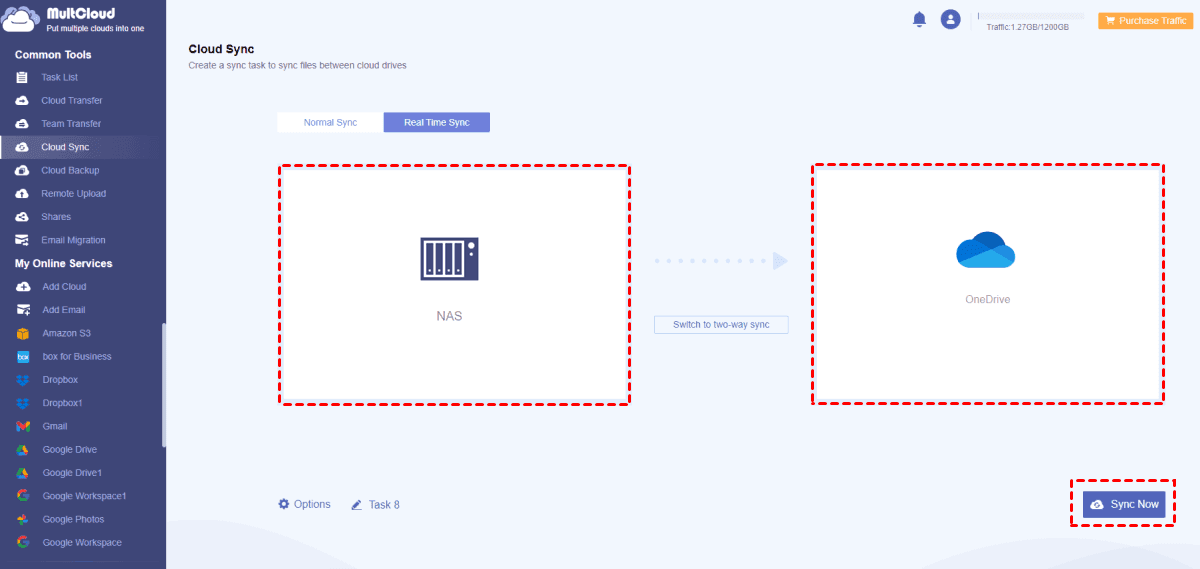Click the Dropbox icon
The height and width of the screenshot is (569, 1200).
22,380
